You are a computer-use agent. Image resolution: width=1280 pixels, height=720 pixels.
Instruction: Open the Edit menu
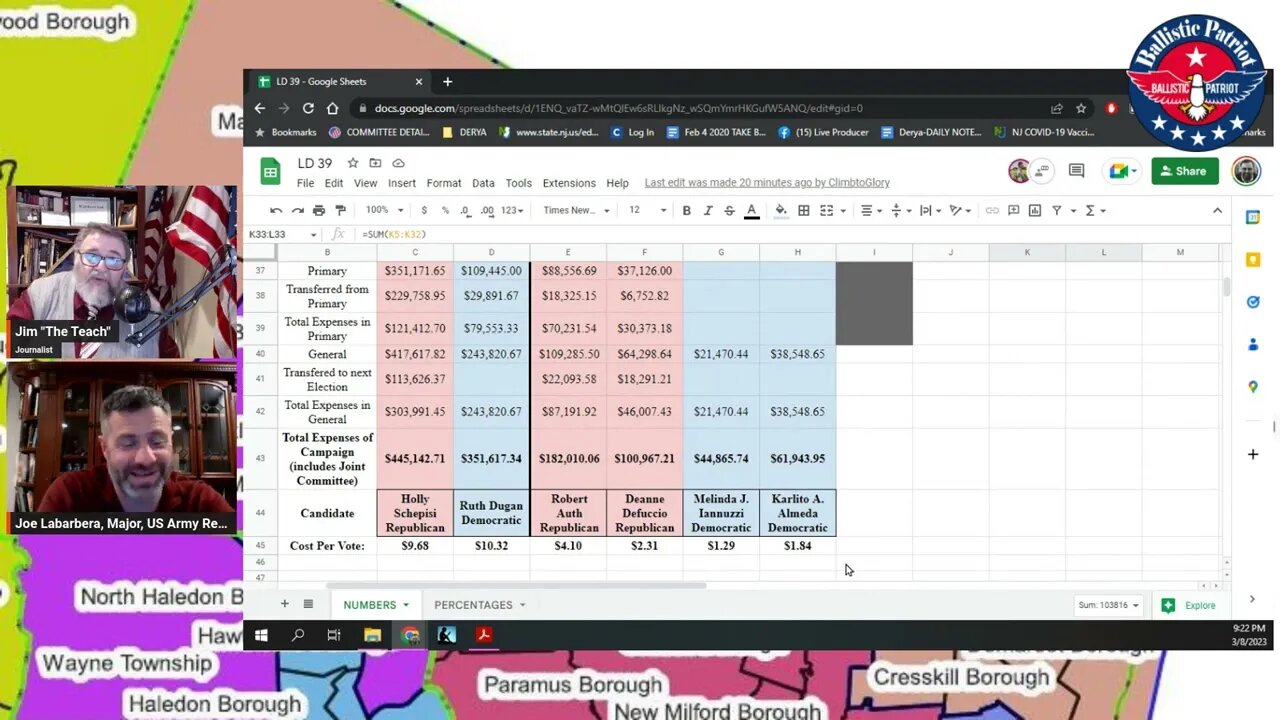click(334, 183)
